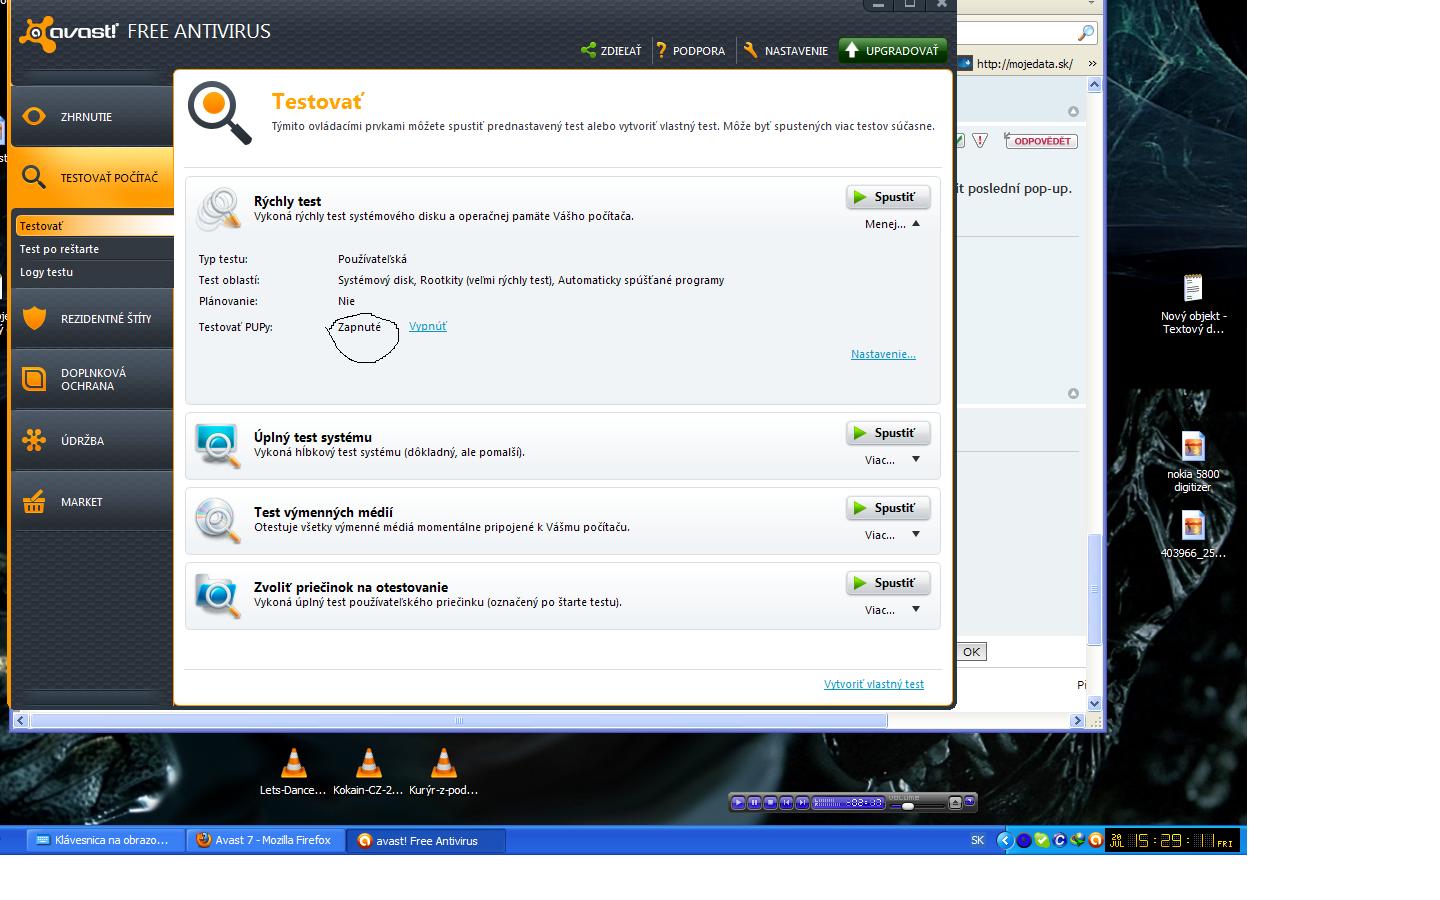Click the ODPOVĚDĚT reply button in Firefox
Screen dimensions: 1440x900
tap(1040, 141)
